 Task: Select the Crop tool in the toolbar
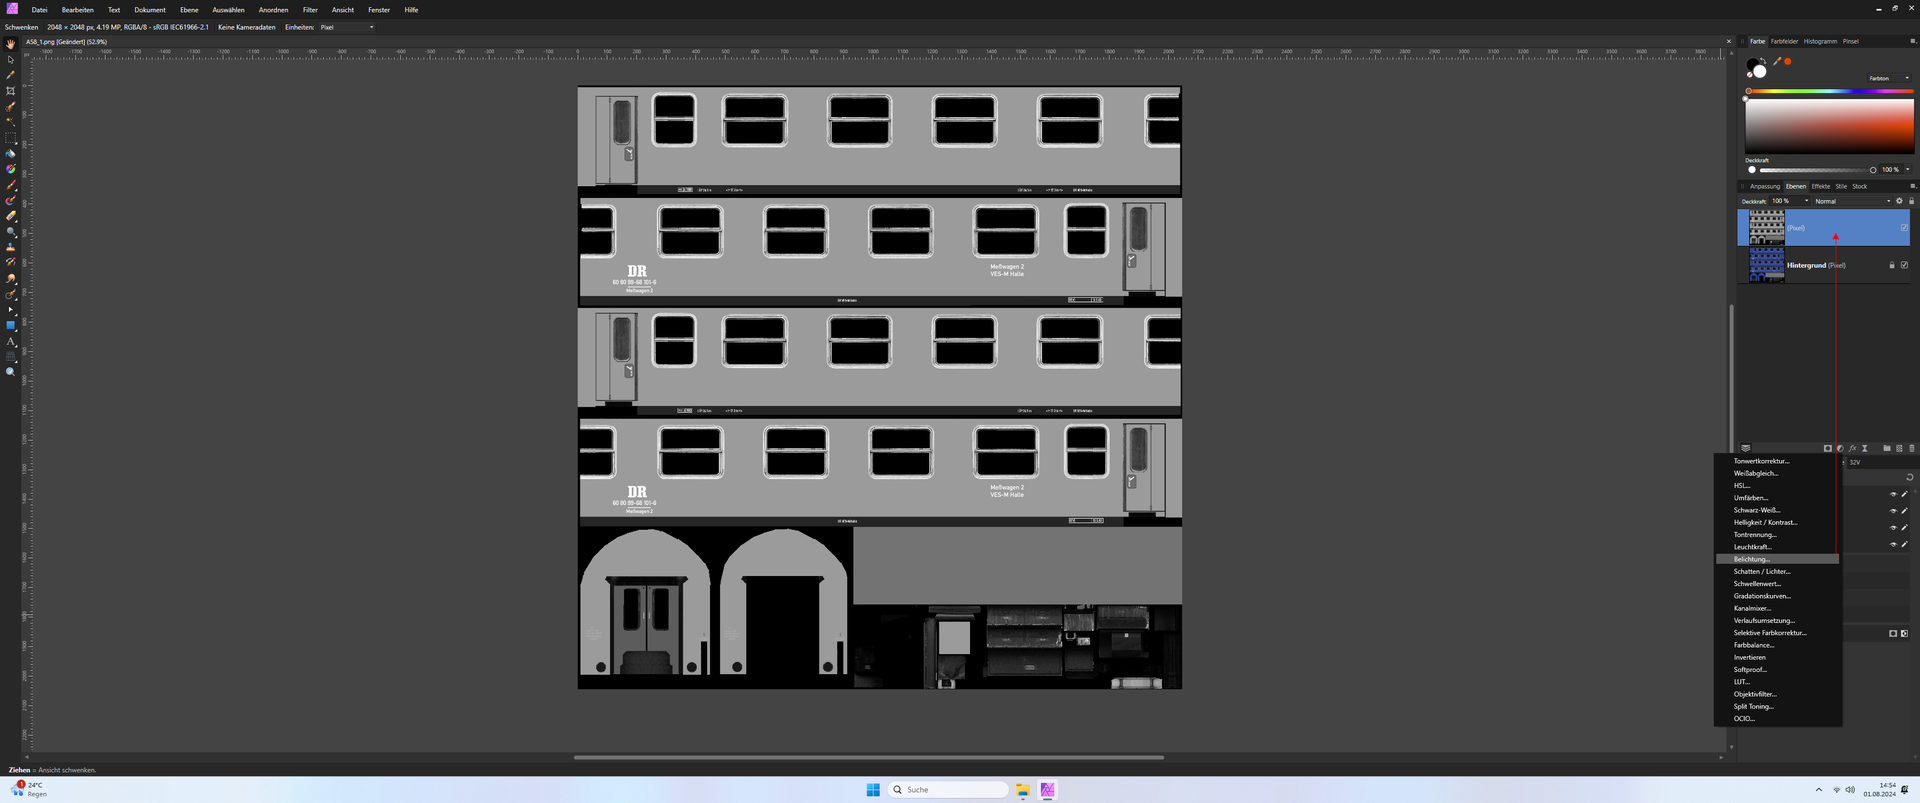pyautogui.click(x=11, y=91)
